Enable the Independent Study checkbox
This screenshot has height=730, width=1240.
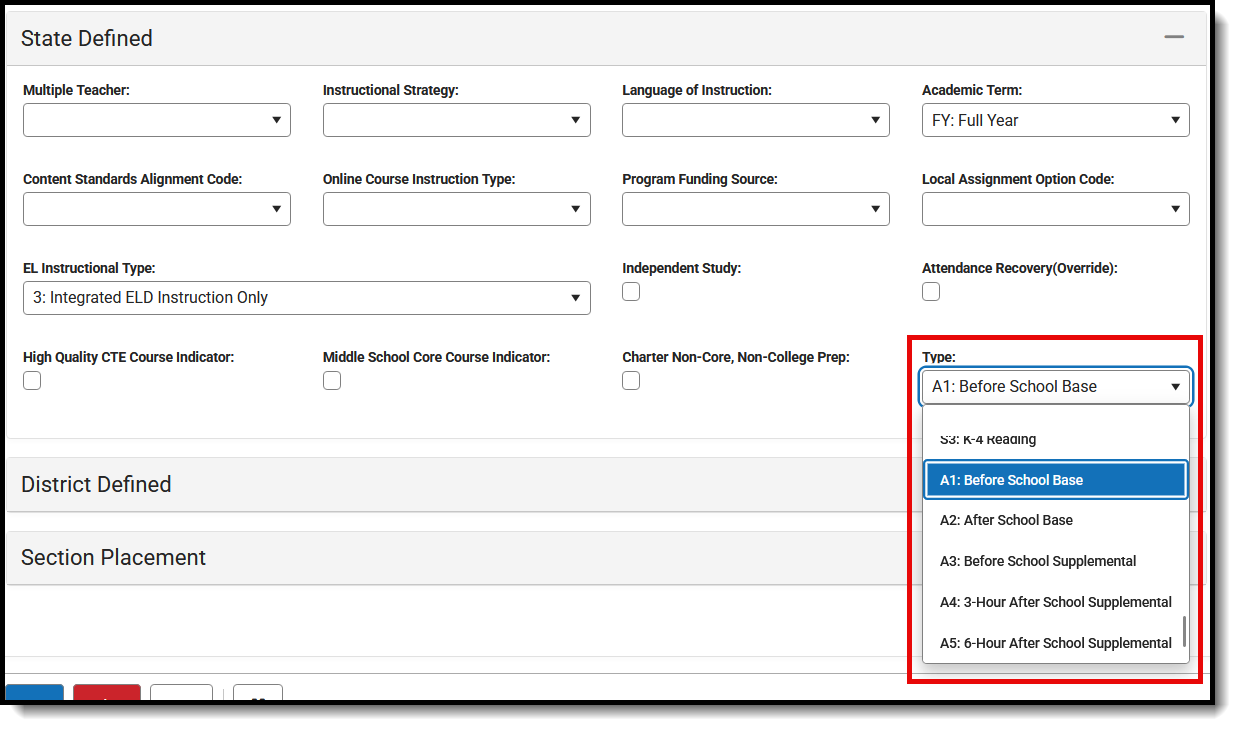[631, 291]
